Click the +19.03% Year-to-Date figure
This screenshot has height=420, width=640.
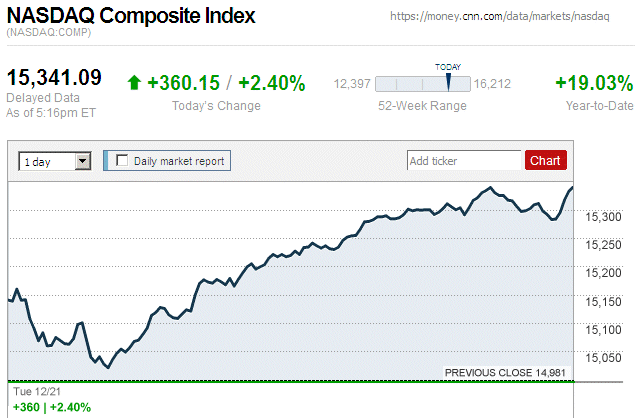coord(593,83)
